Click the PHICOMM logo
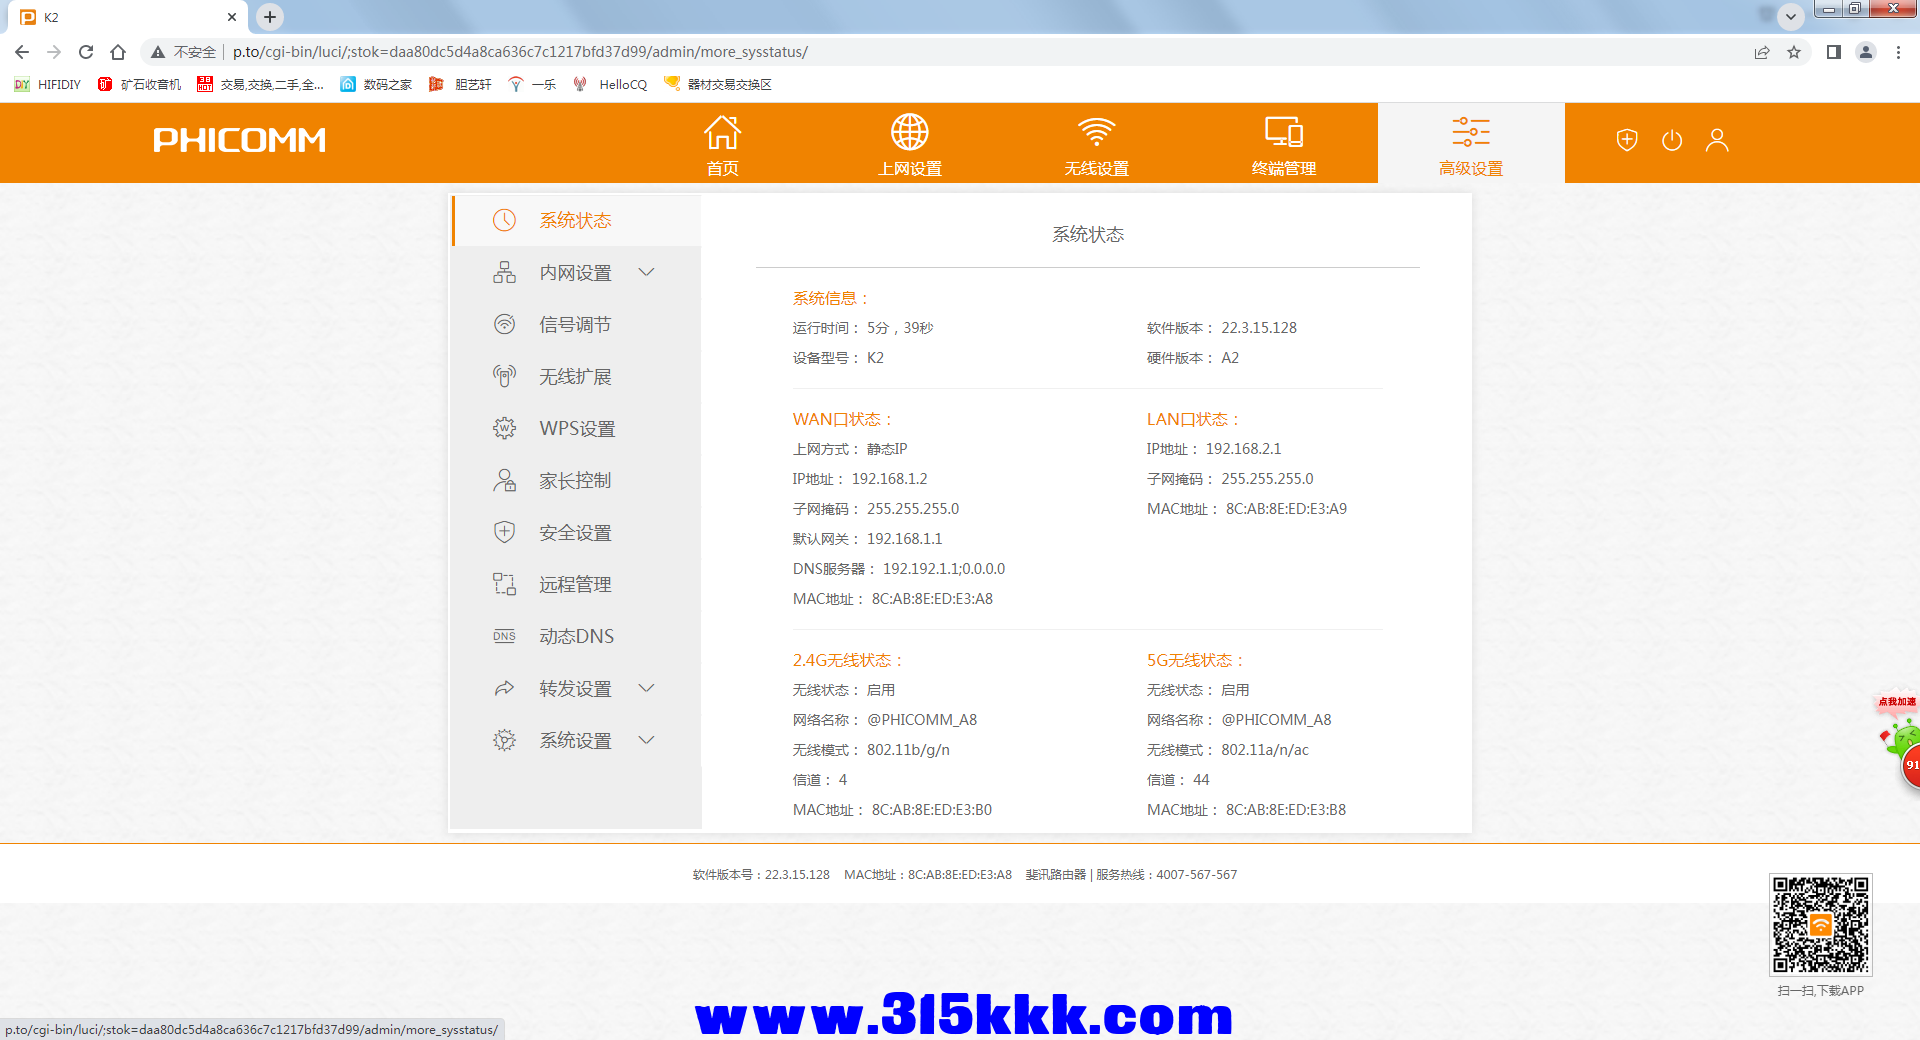The width and height of the screenshot is (1920, 1040). [240, 140]
